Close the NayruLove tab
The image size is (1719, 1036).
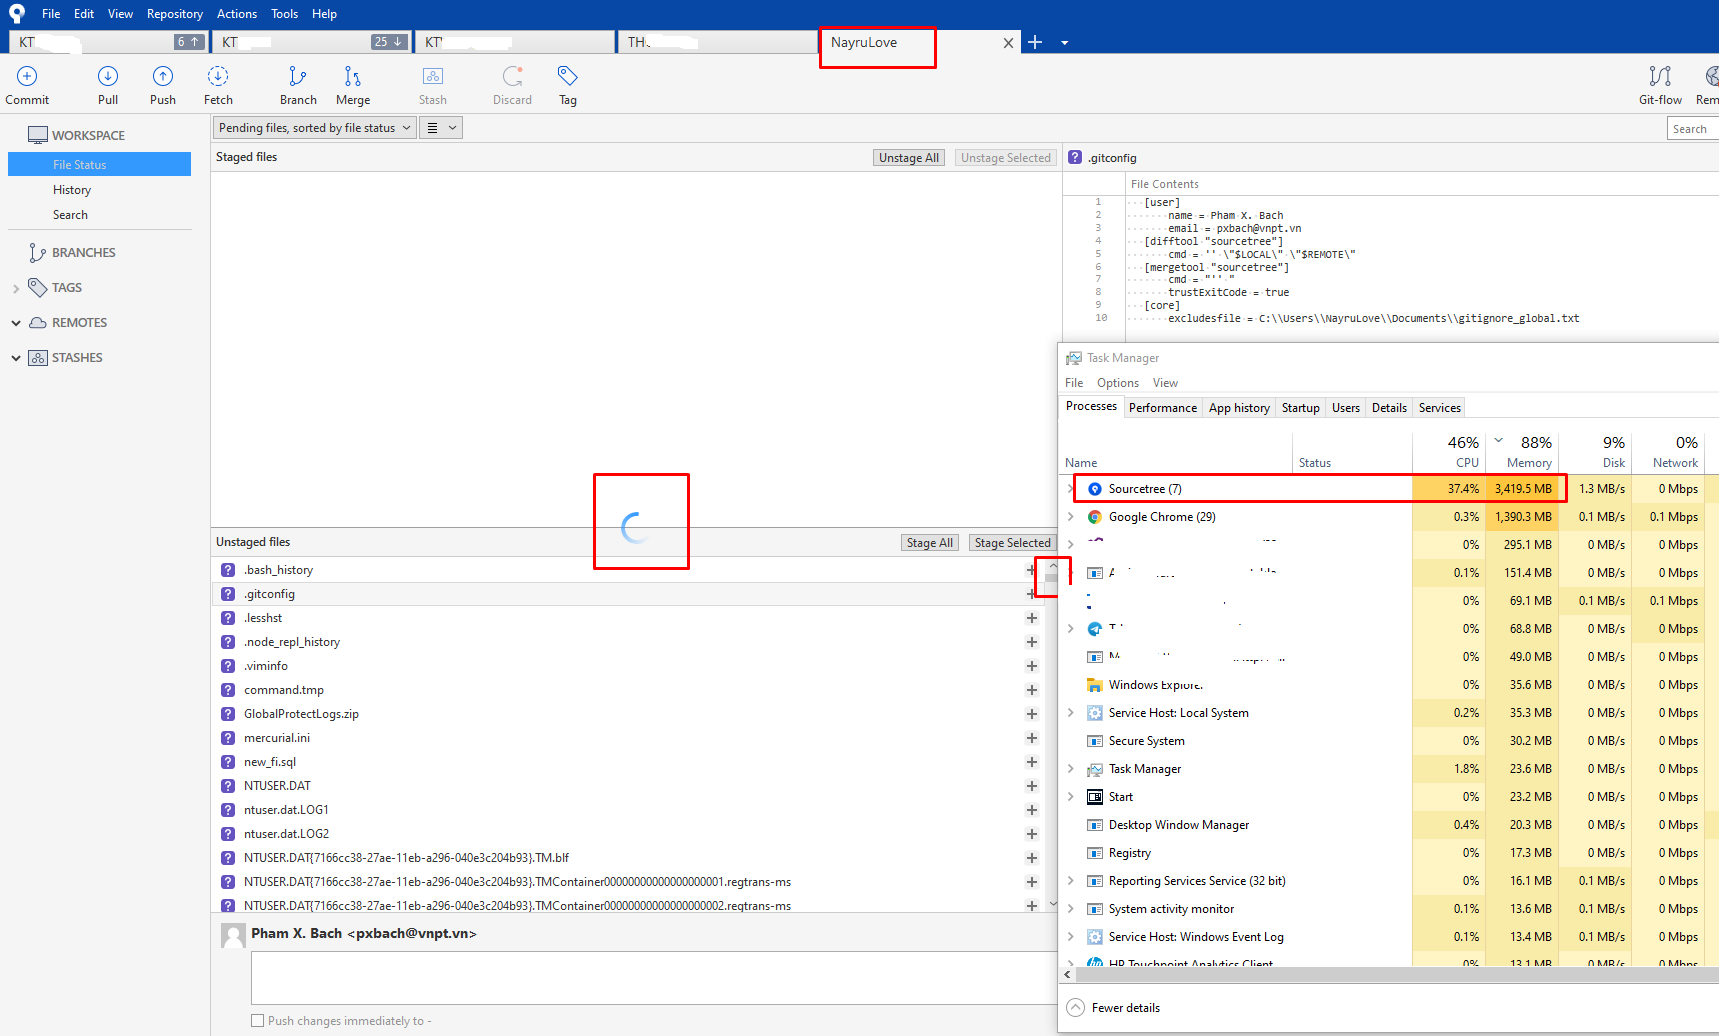(x=1008, y=43)
